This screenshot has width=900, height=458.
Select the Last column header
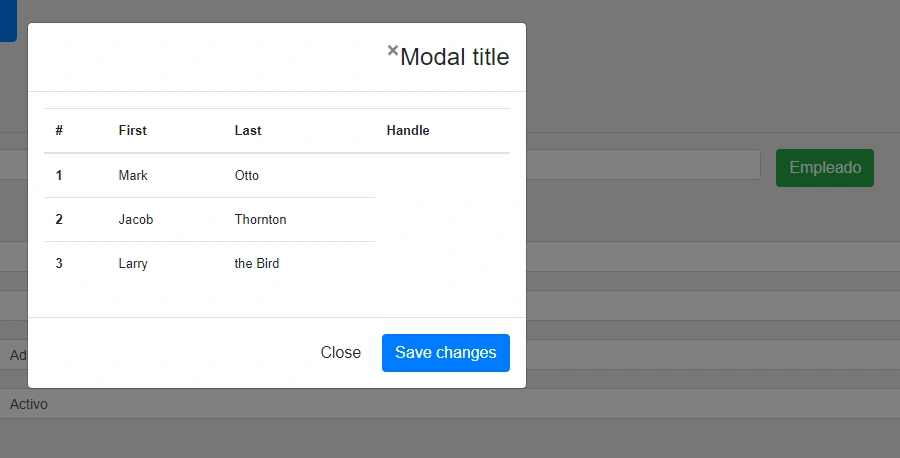pyautogui.click(x=248, y=130)
